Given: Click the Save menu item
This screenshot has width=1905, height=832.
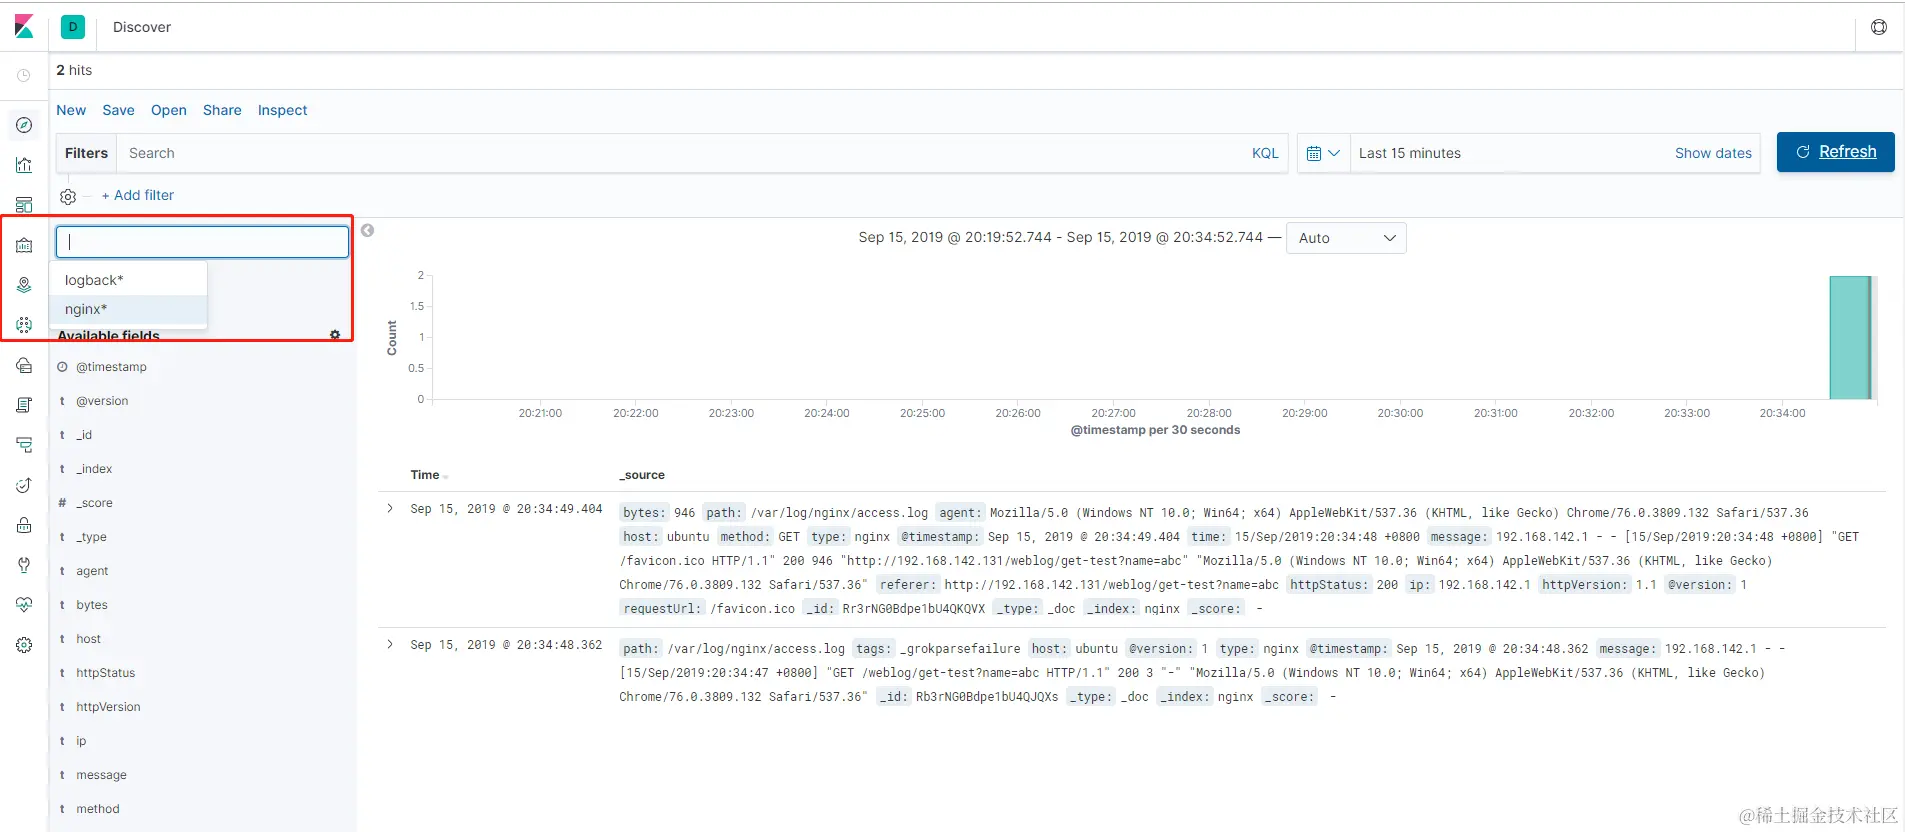Looking at the screenshot, I should (x=118, y=110).
